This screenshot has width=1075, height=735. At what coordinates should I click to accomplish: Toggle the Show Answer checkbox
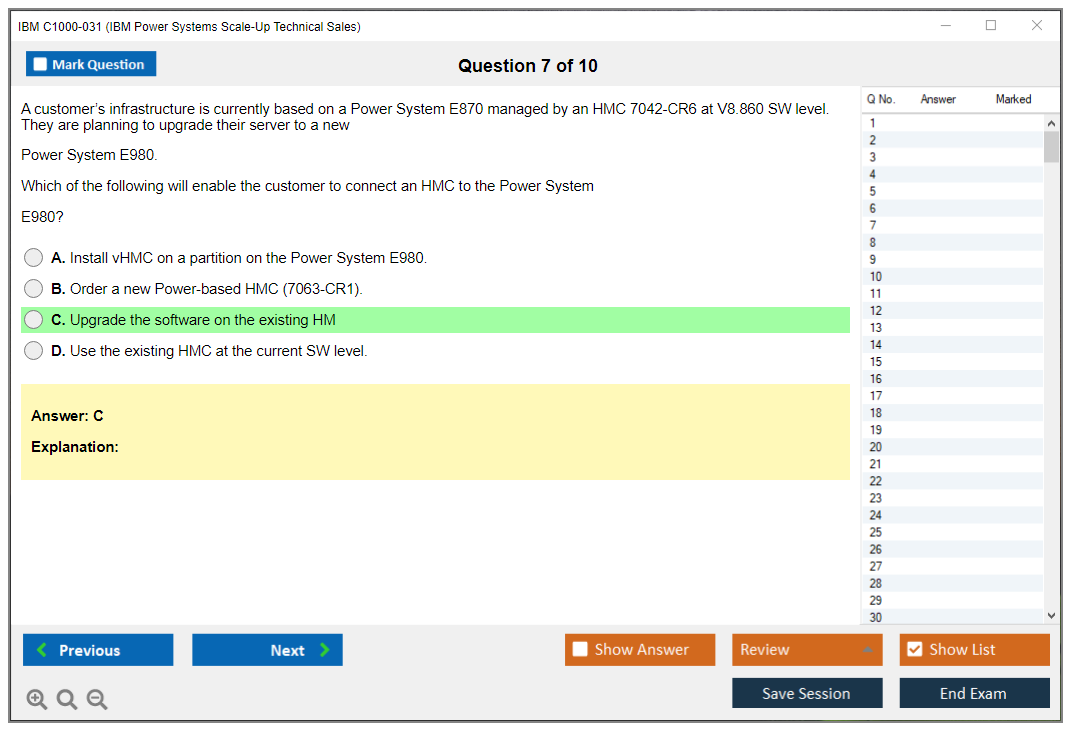pos(580,650)
